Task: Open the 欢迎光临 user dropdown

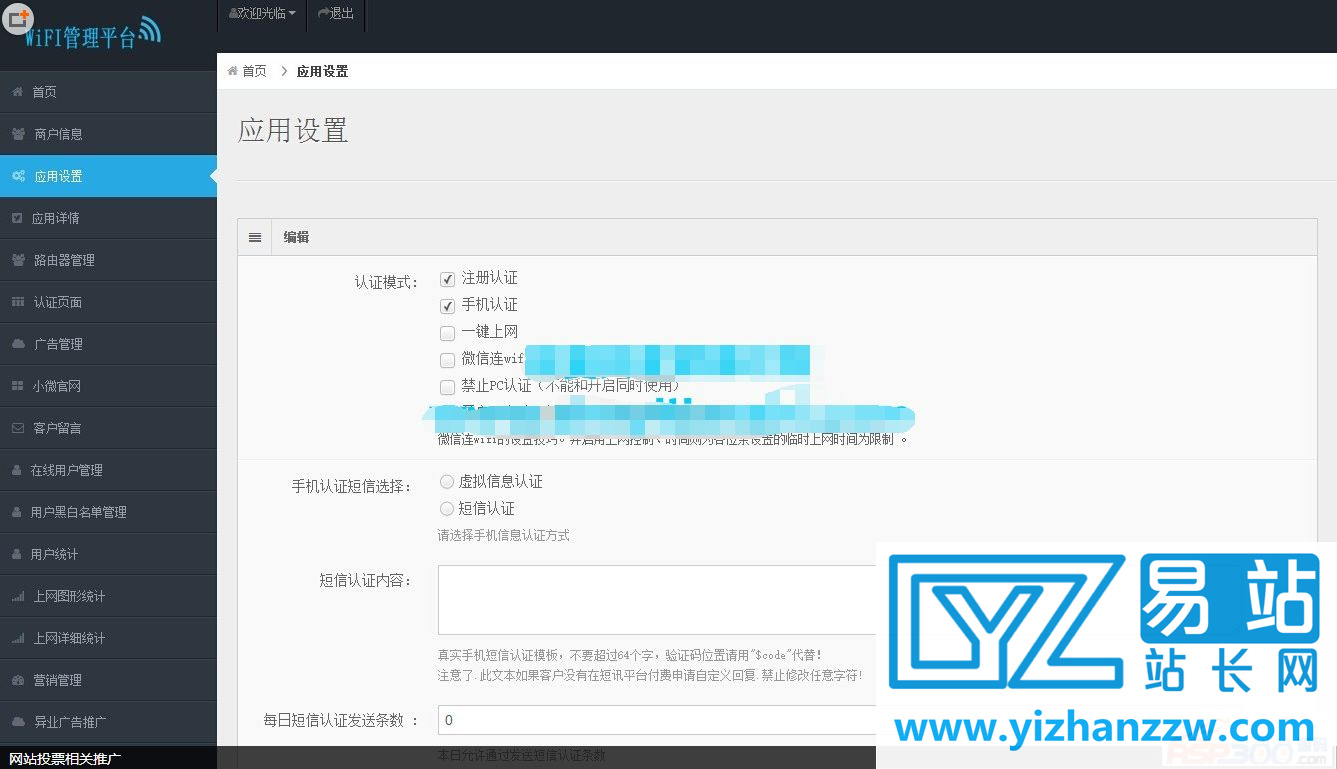Action: click(262, 13)
